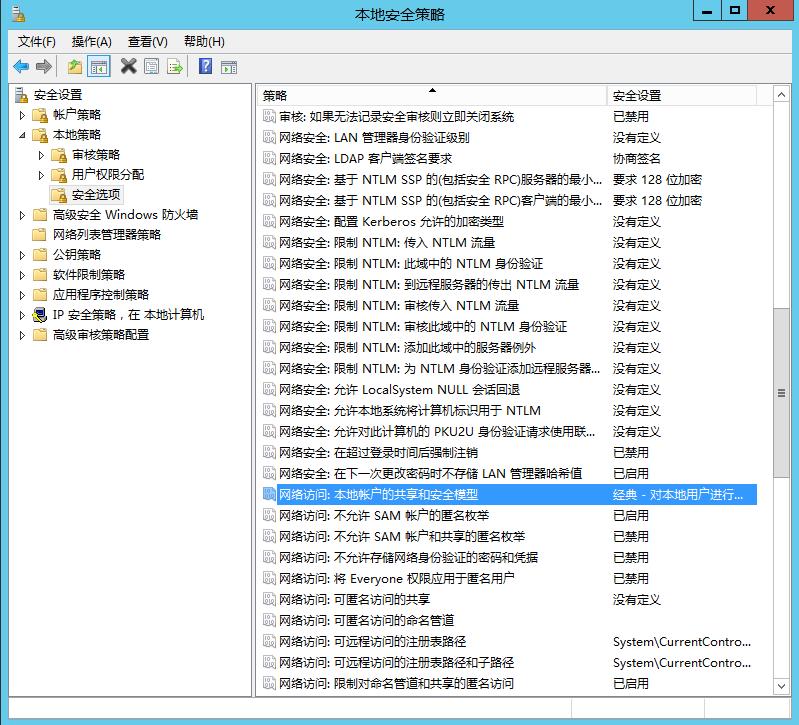Click the Delete X toolbar icon
Screen dimensions: 799x725
128,66
